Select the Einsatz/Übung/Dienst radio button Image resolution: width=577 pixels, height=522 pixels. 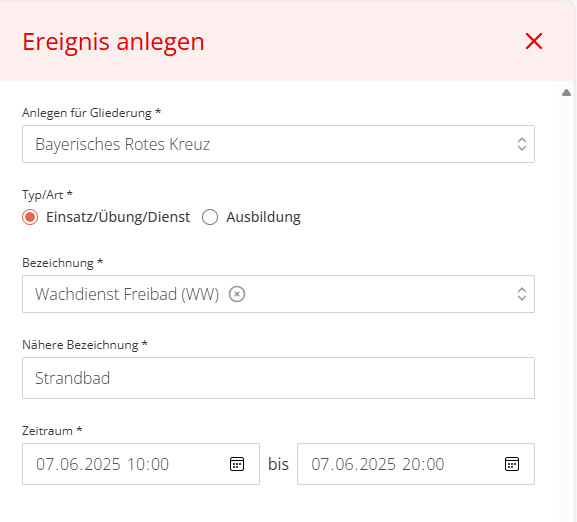30,217
